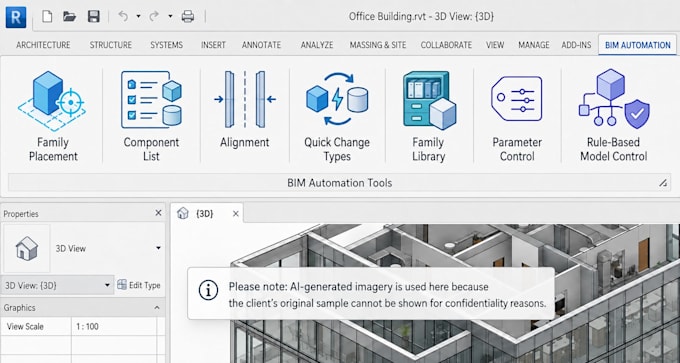Open the 3D View: {3D} instance dropdown
Viewport: 680px width, 363px height.
(x=58, y=285)
